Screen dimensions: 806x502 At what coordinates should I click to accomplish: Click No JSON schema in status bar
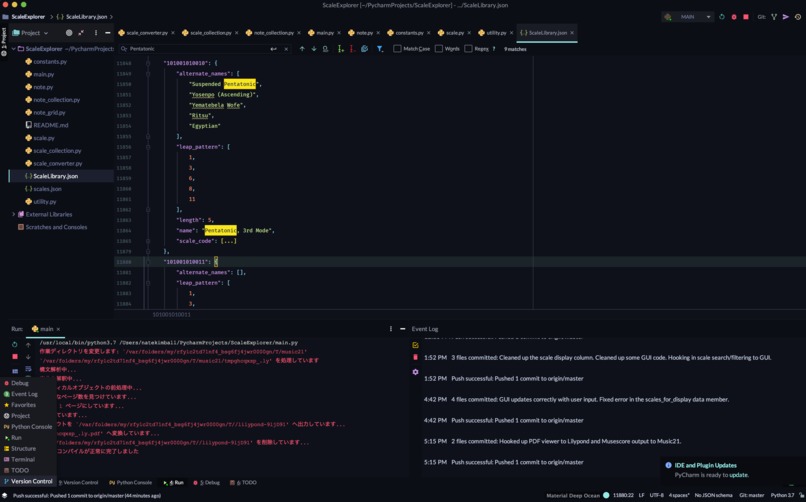(x=713, y=495)
